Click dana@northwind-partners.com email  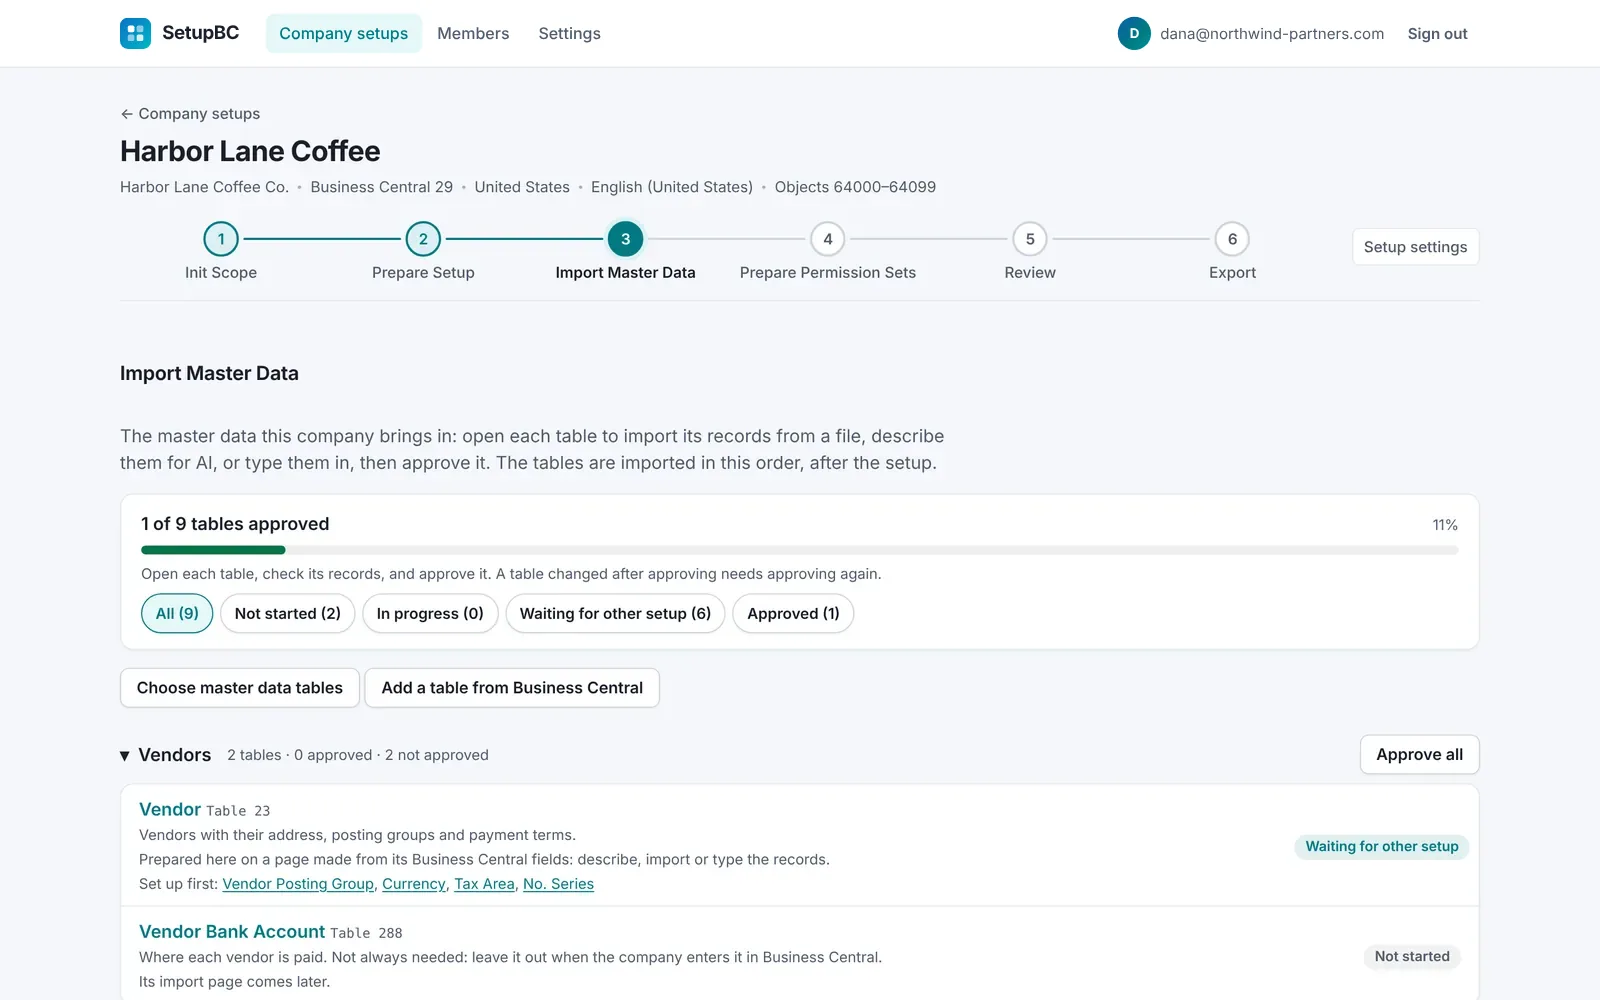coord(1272,34)
